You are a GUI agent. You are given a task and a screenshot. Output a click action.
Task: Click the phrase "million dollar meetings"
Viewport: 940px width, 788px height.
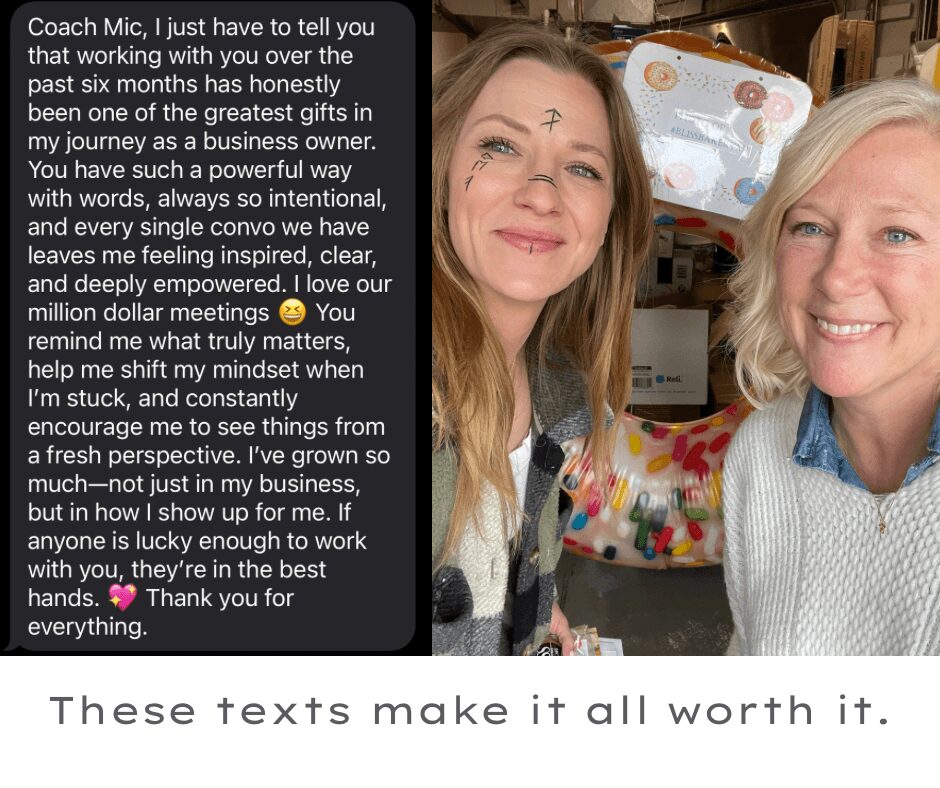point(148,312)
